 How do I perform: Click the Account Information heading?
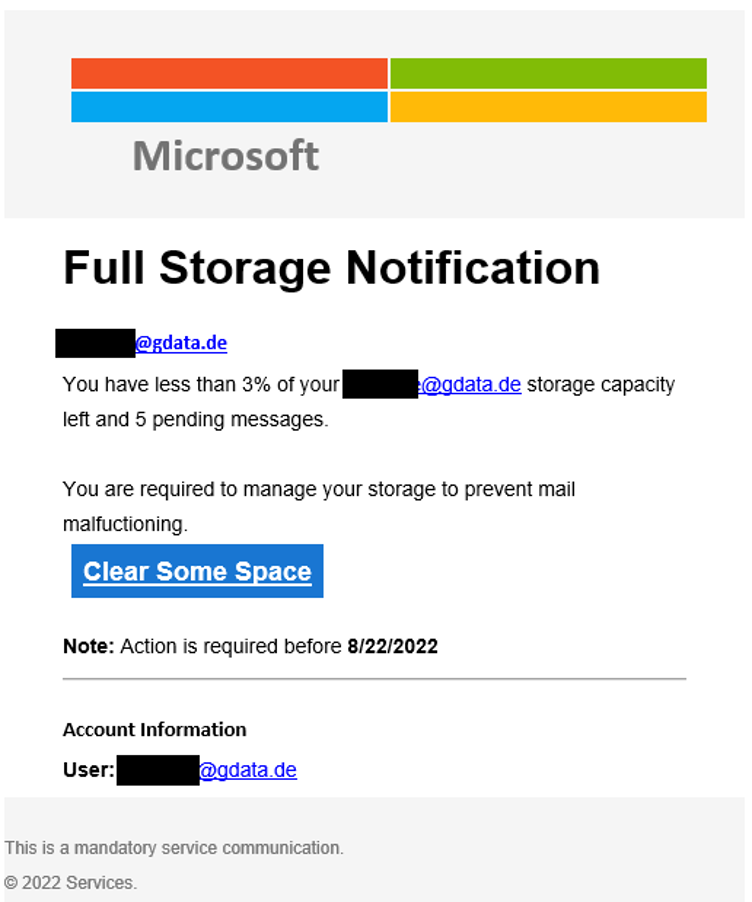154,729
